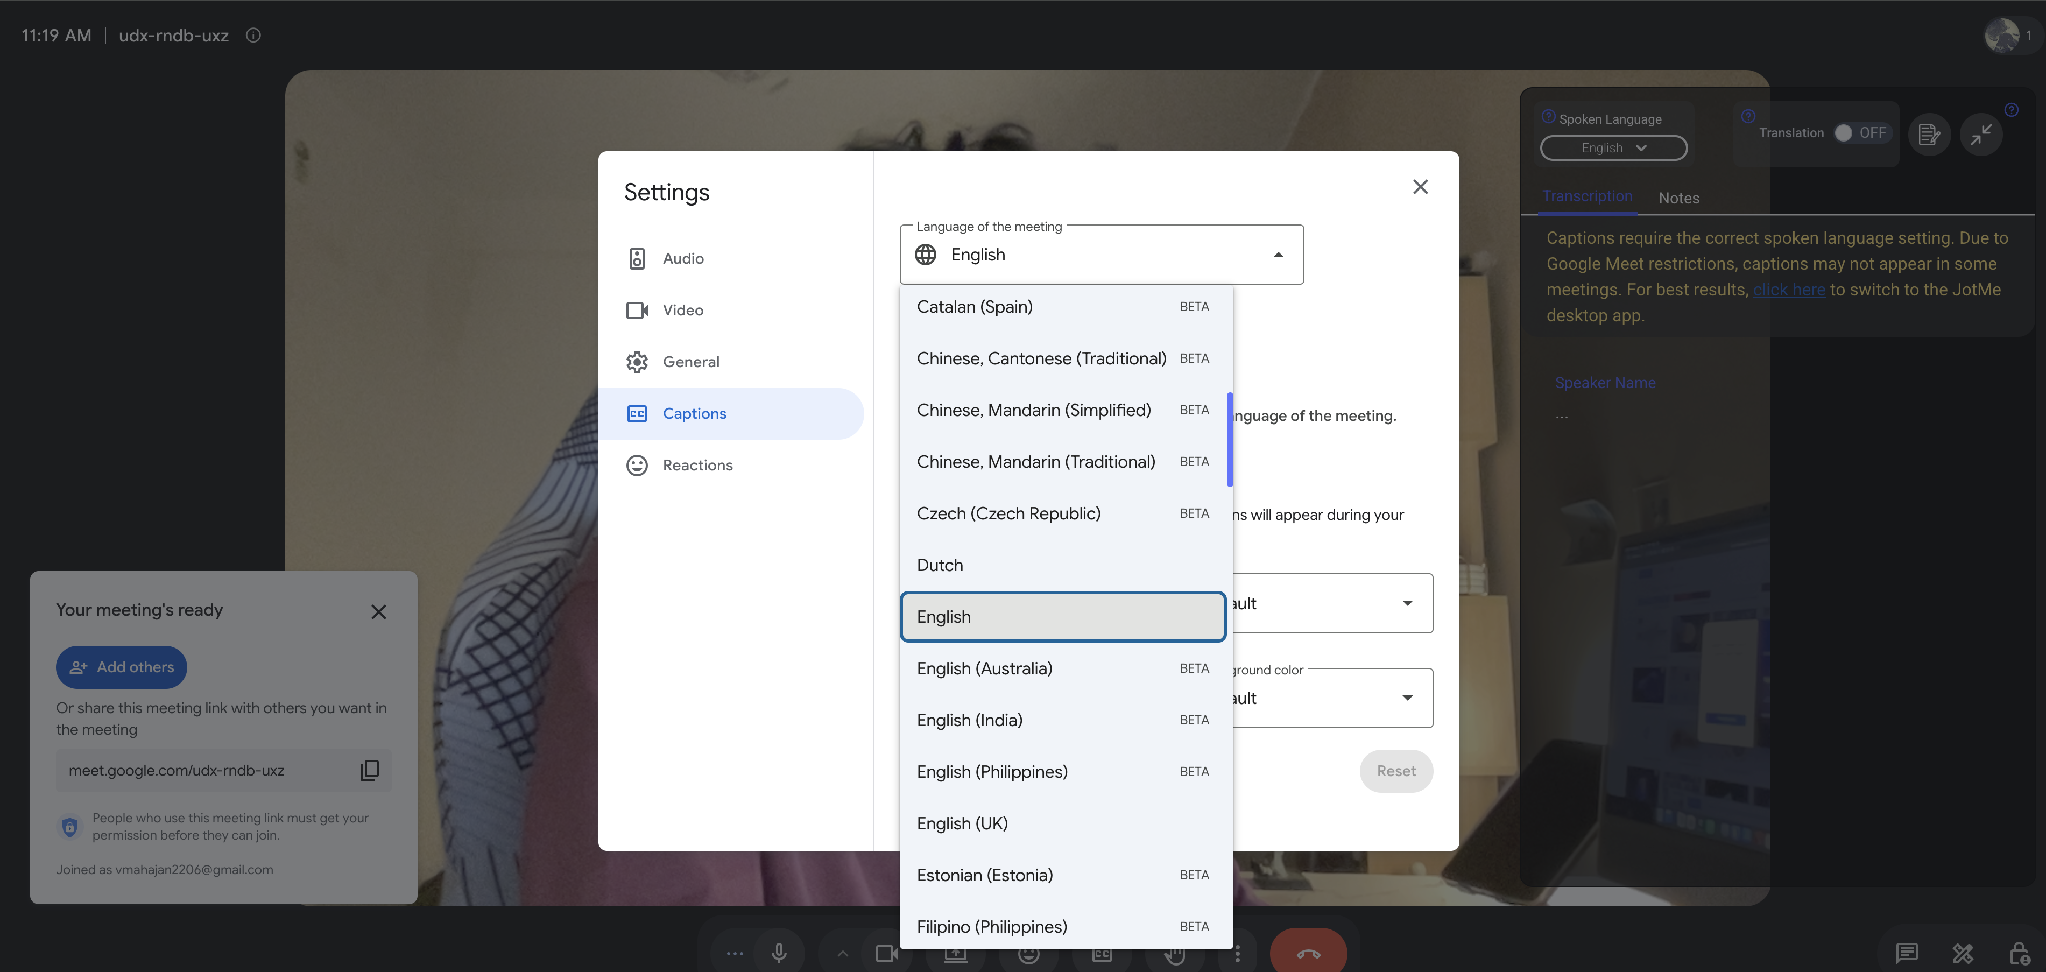Click the Speaker Name label
The width and height of the screenshot is (2046, 972).
(x=1605, y=383)
